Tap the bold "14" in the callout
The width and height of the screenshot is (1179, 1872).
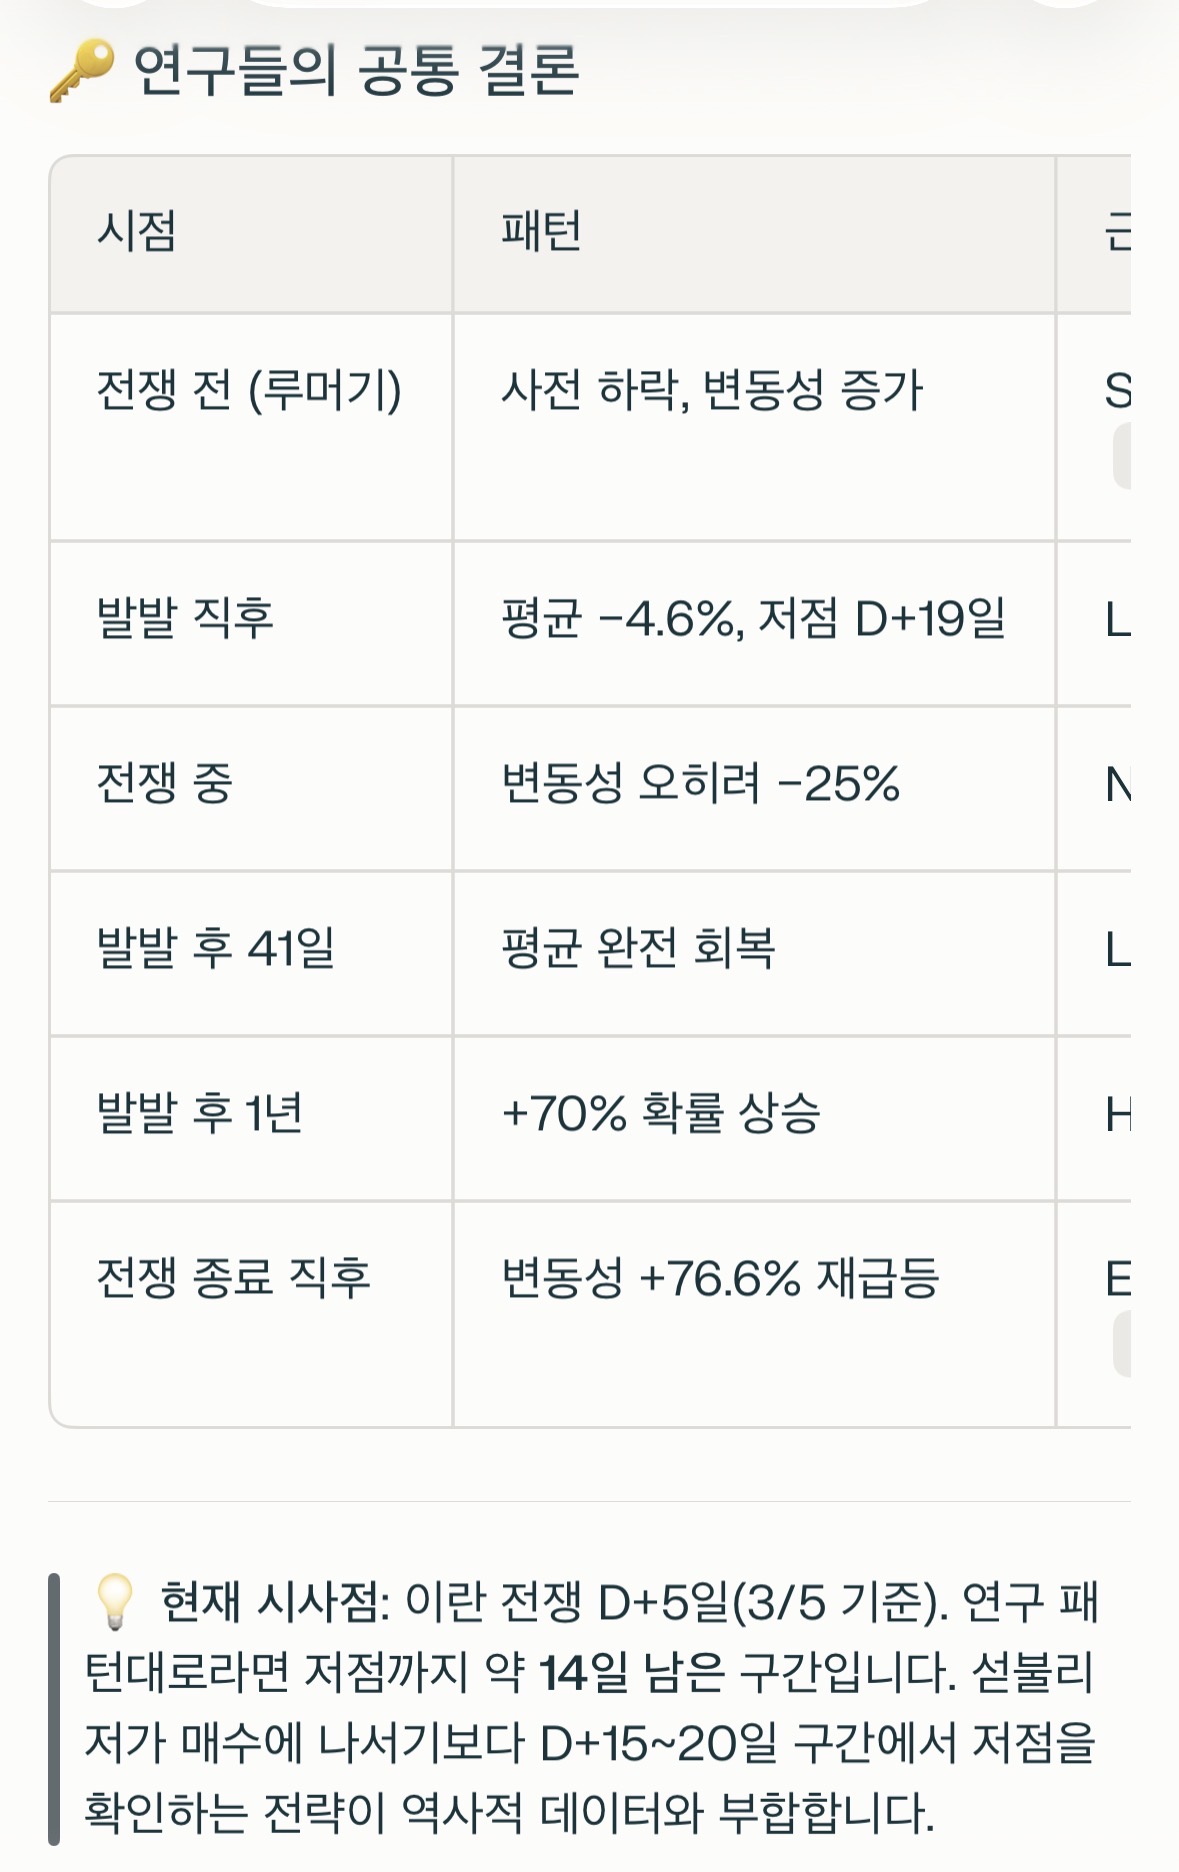click(x=562, y=1673)
